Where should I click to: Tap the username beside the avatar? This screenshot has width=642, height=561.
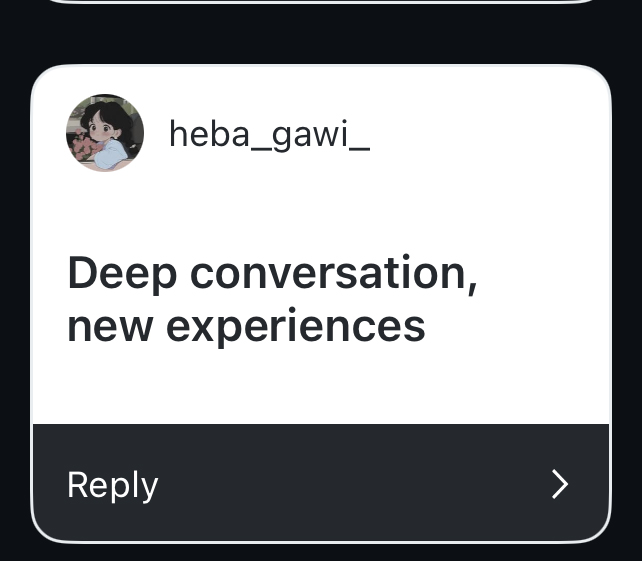pos(269,133)
